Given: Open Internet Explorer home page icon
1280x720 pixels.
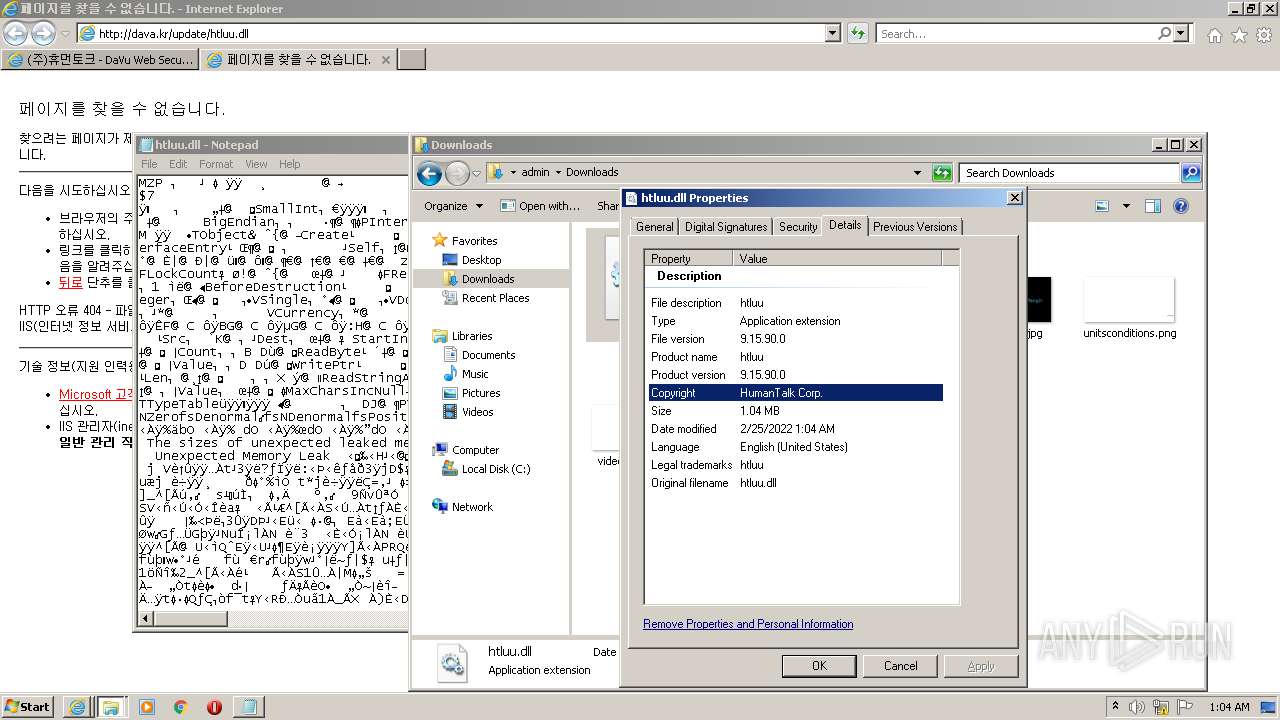Looking at the screenshot, I should tap(1214, 35).
